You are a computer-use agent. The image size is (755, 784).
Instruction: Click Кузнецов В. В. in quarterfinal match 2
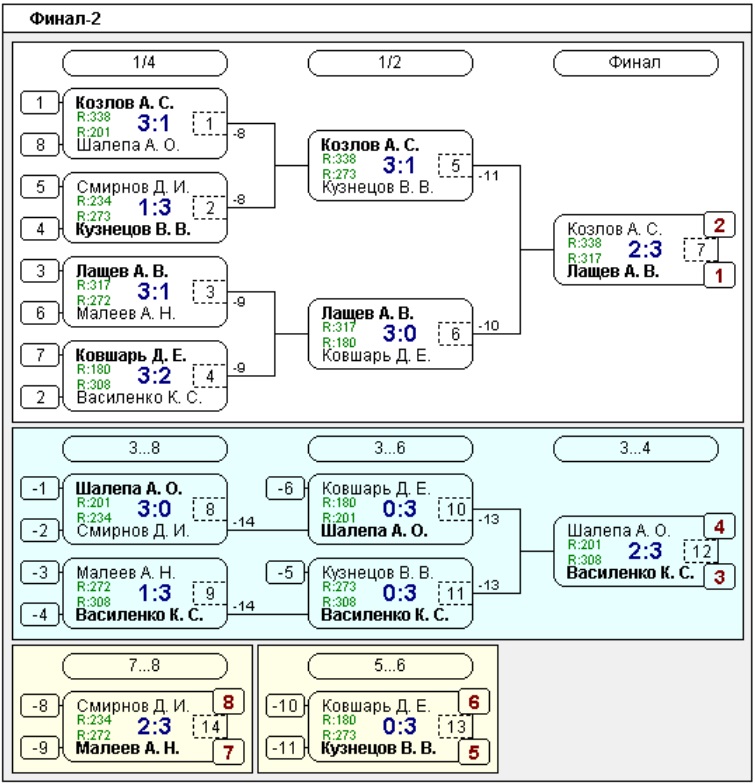click(x=133, y=229)
